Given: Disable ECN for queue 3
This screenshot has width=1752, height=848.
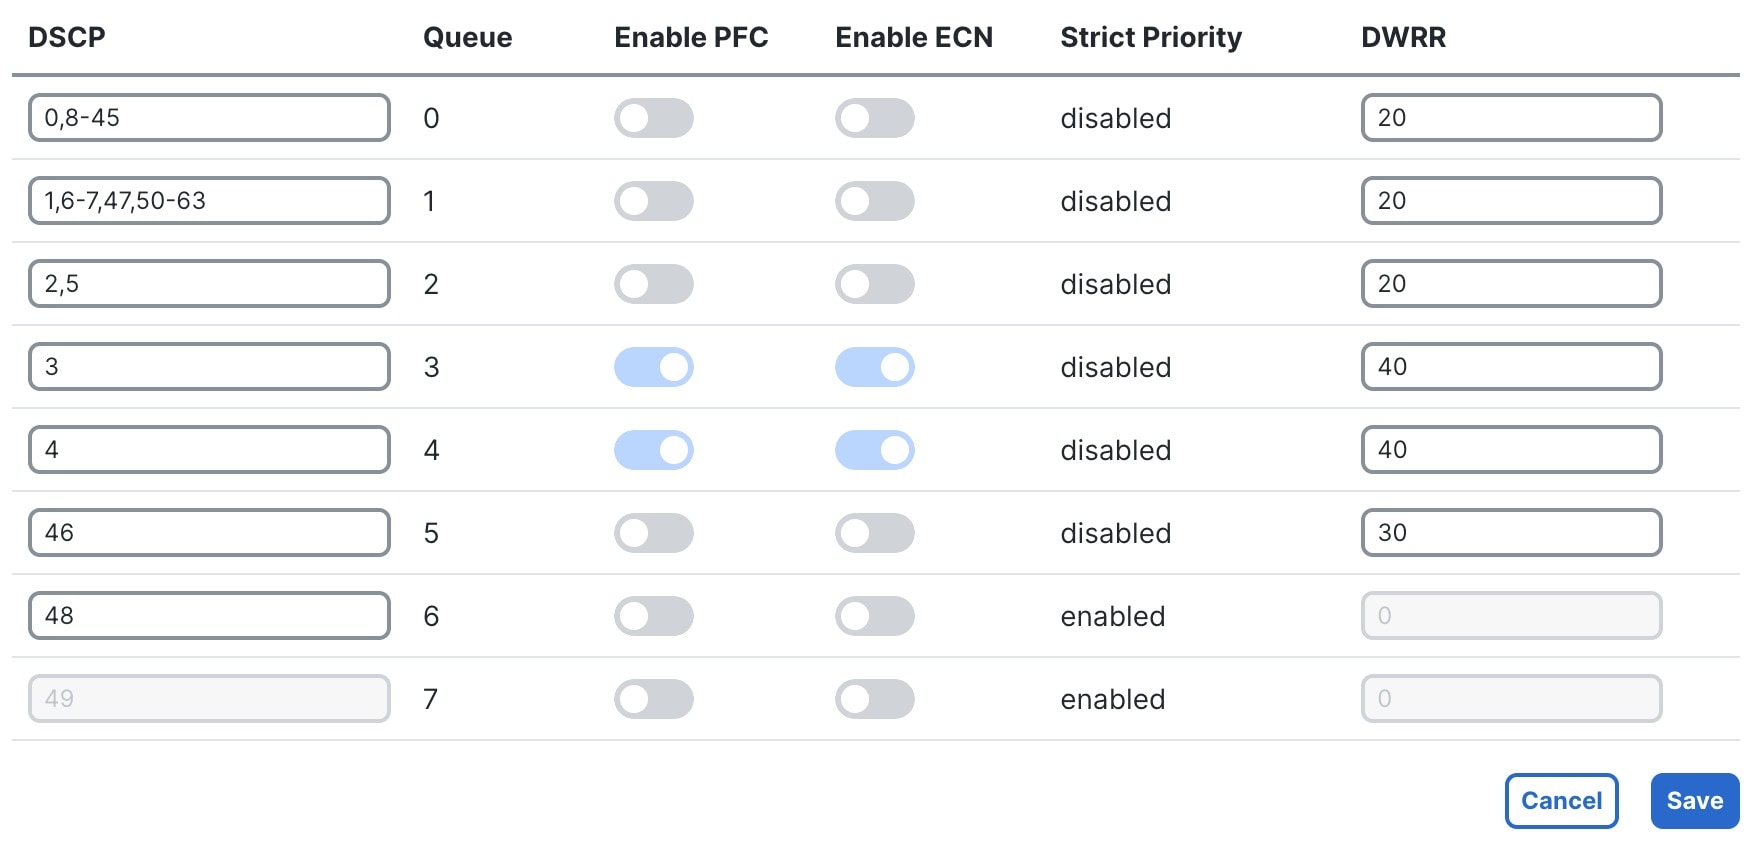Looking at the screenshot, I should (x=874, y=366).
